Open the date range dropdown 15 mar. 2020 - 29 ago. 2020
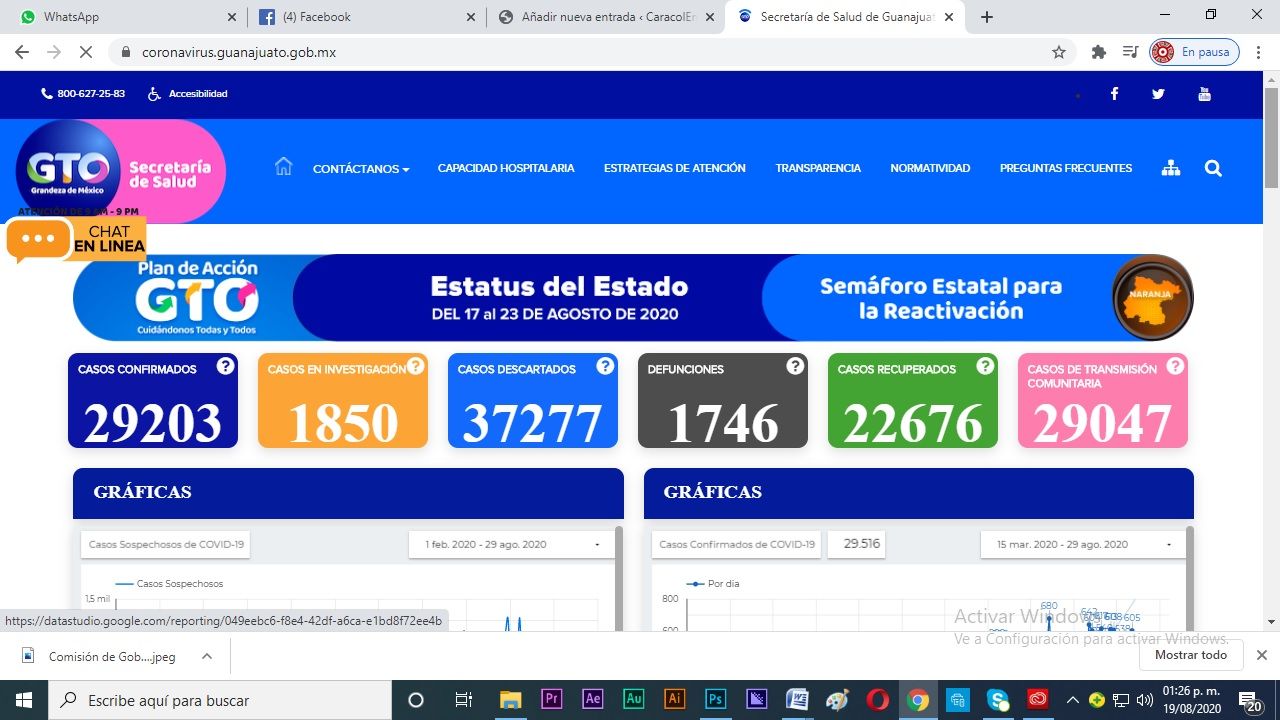Viewport: 1280px width, 720px height. (1083, 545)
